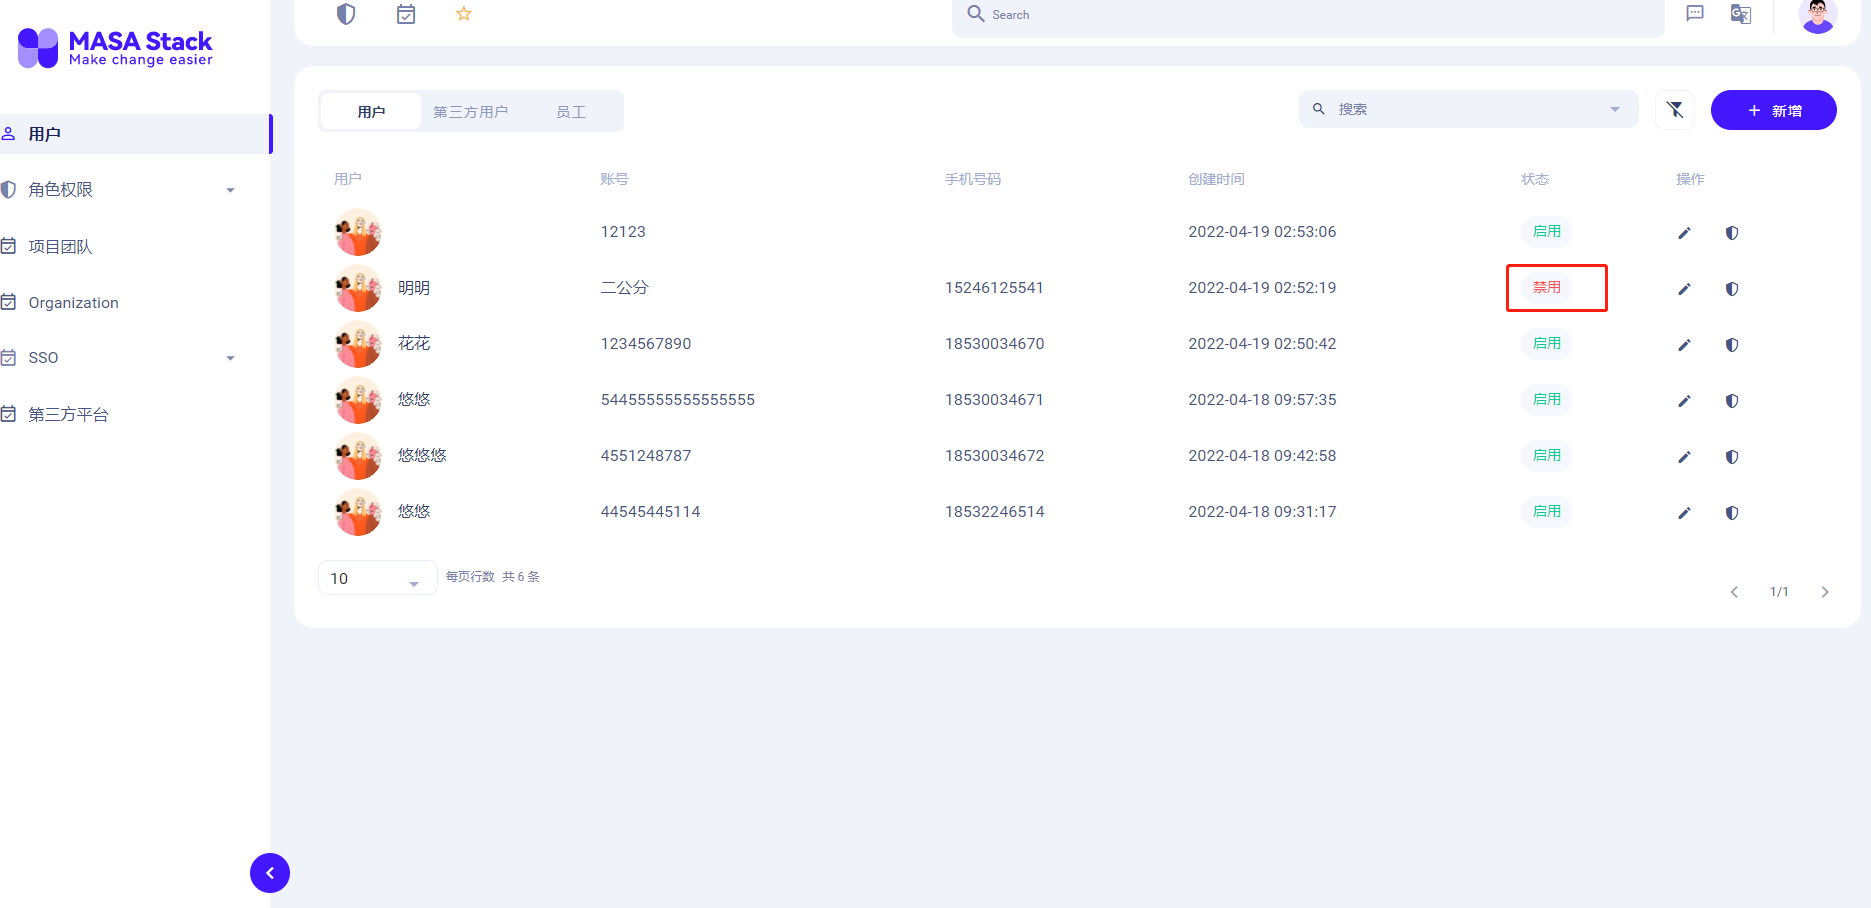The image size is (1871, 908).
Task: Open the message feedback icon in the header
Action: tap(1694, 13)
